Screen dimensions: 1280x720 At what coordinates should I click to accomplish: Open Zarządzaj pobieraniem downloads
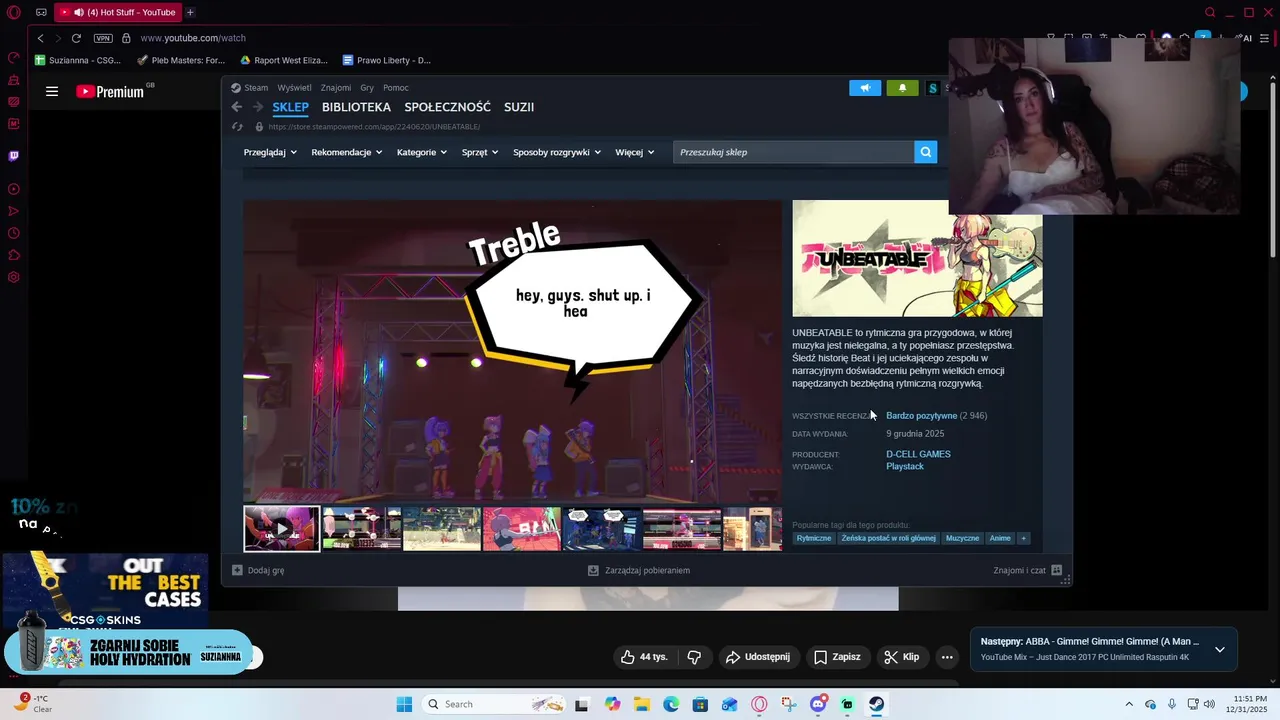click(639, 570)
